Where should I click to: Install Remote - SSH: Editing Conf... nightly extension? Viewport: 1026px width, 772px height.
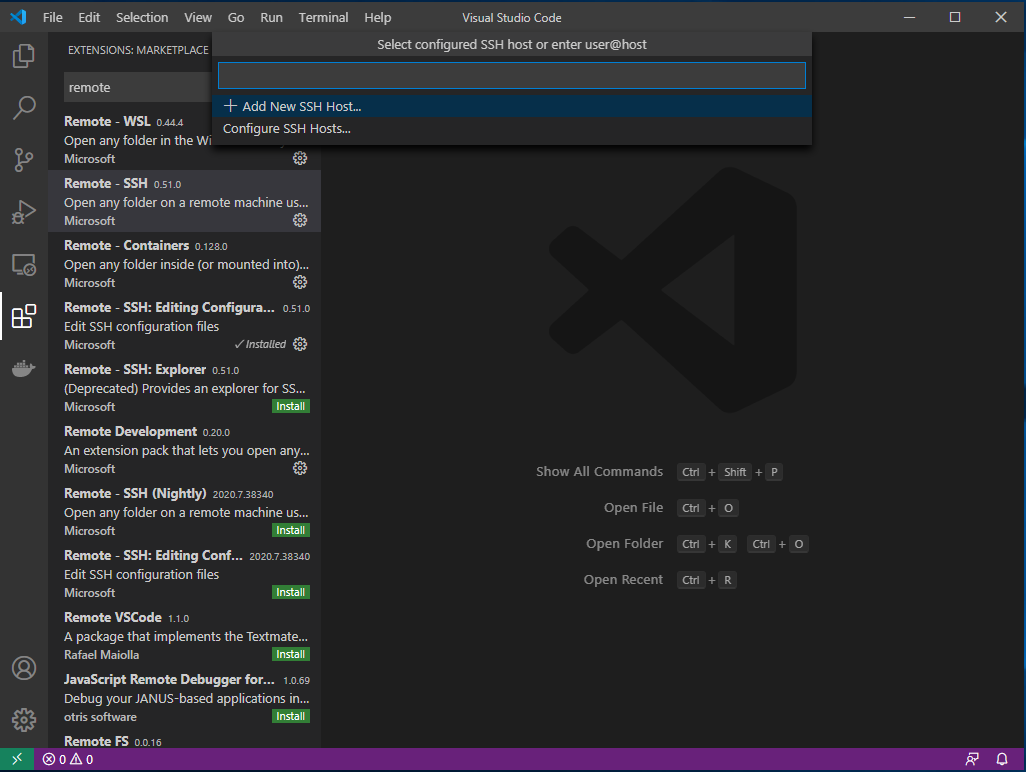tap(291, 592)
